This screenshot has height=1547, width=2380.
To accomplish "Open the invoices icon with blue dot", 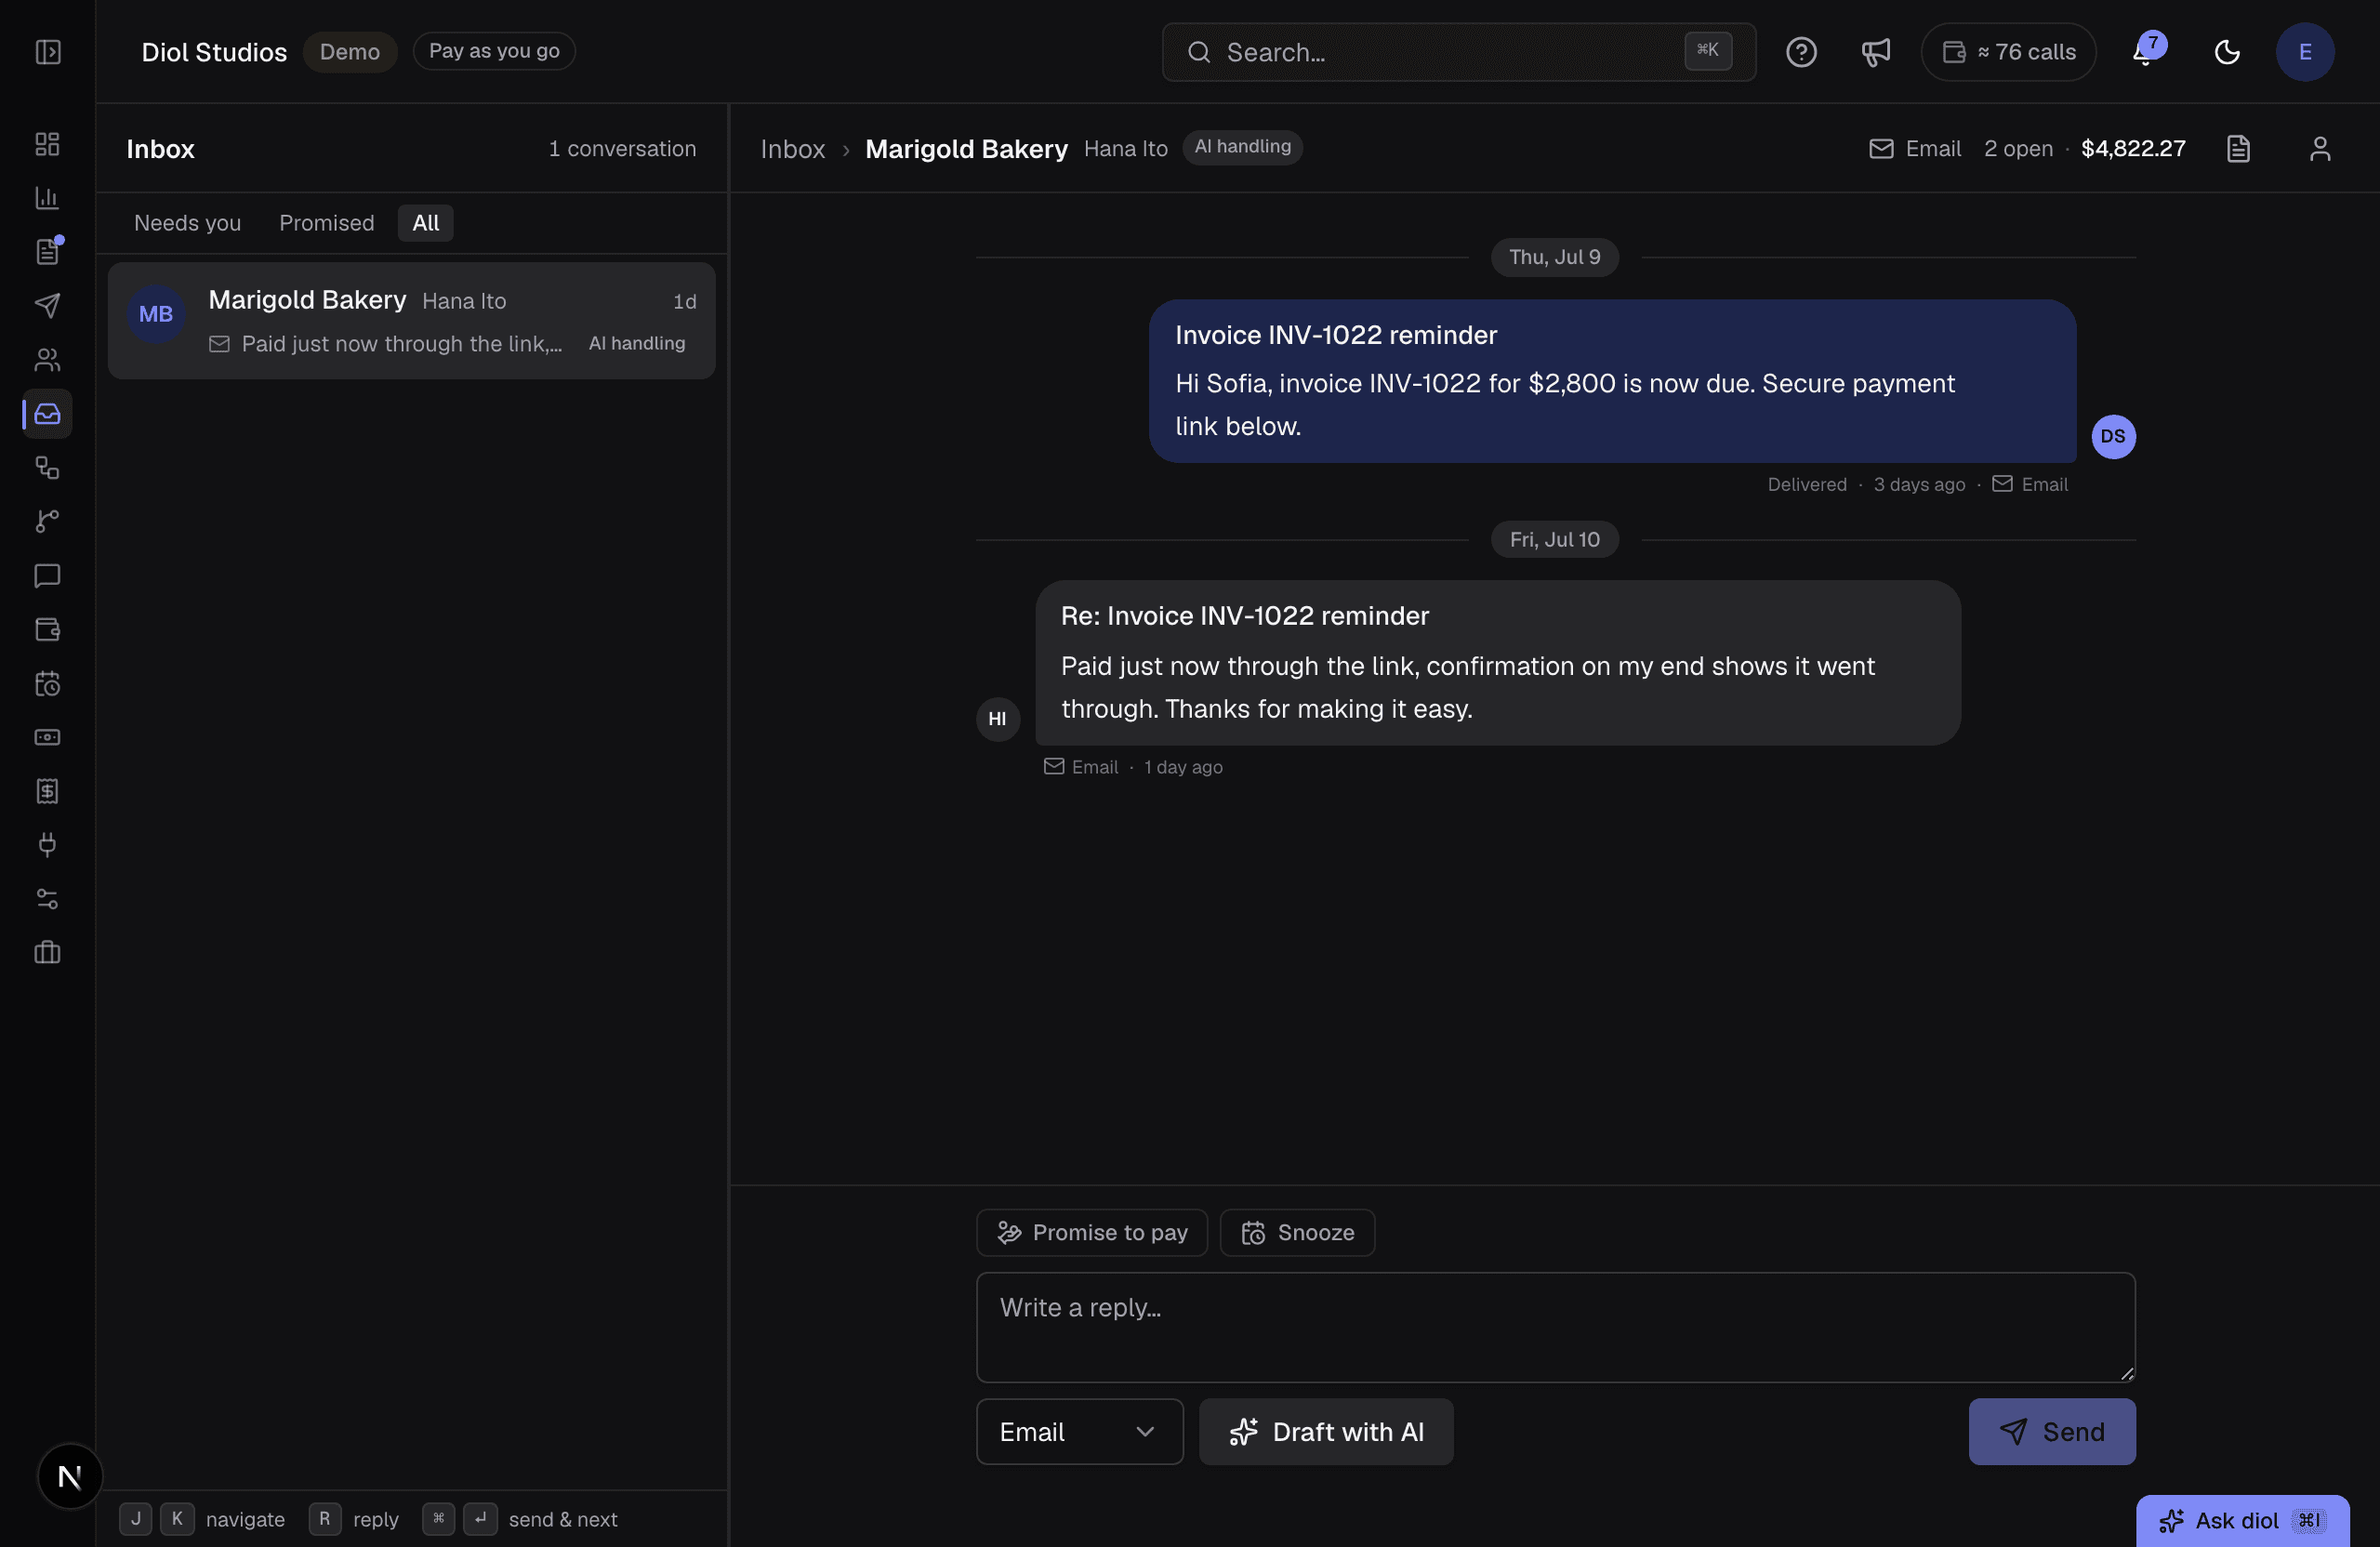I will point(47,252).
